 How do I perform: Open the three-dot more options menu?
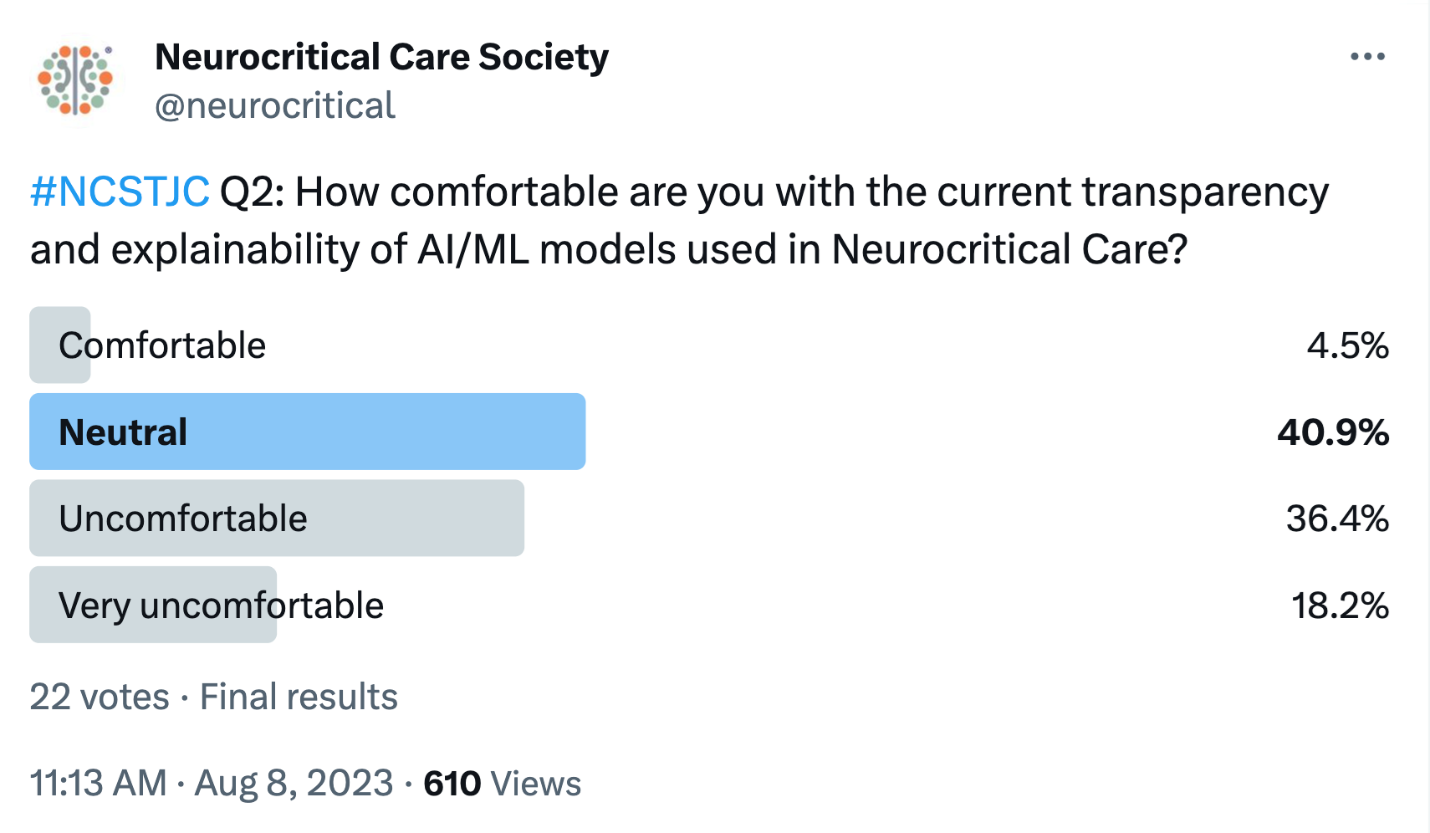pyautogui.click(x=1366, y=56)
